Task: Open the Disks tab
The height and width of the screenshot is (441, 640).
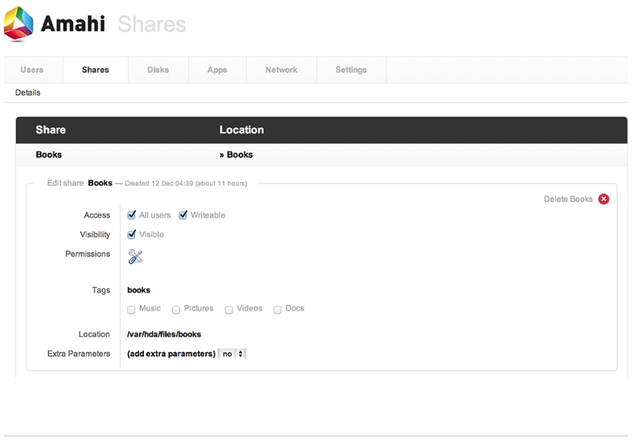Action: tap(158, 70)
